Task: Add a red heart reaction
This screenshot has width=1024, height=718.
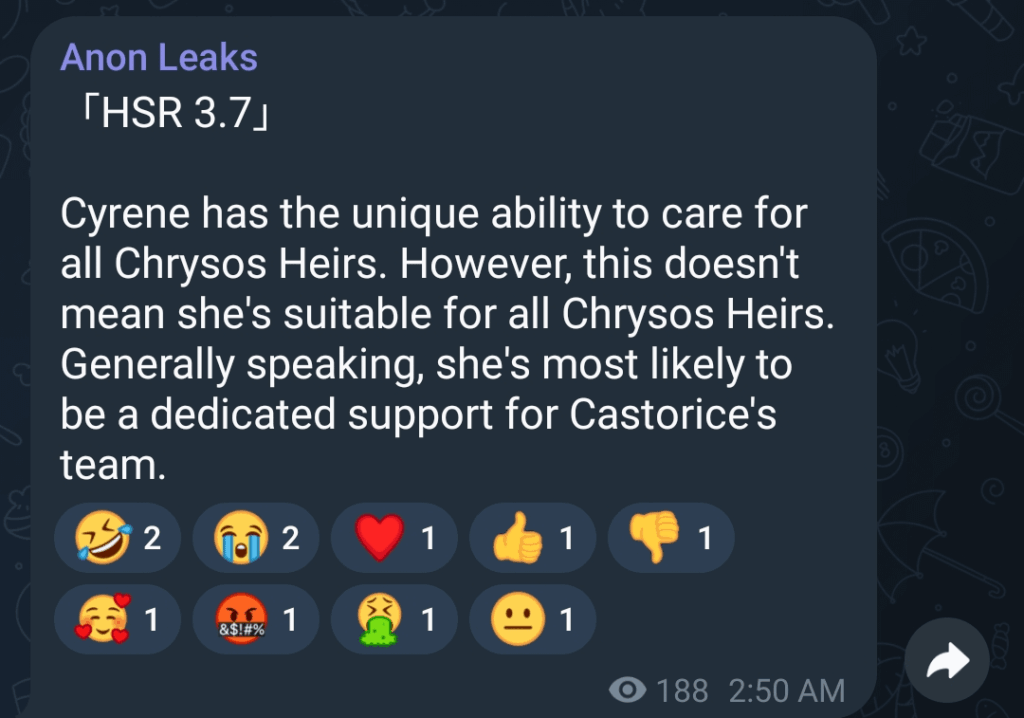Action: tap(393, 538)
